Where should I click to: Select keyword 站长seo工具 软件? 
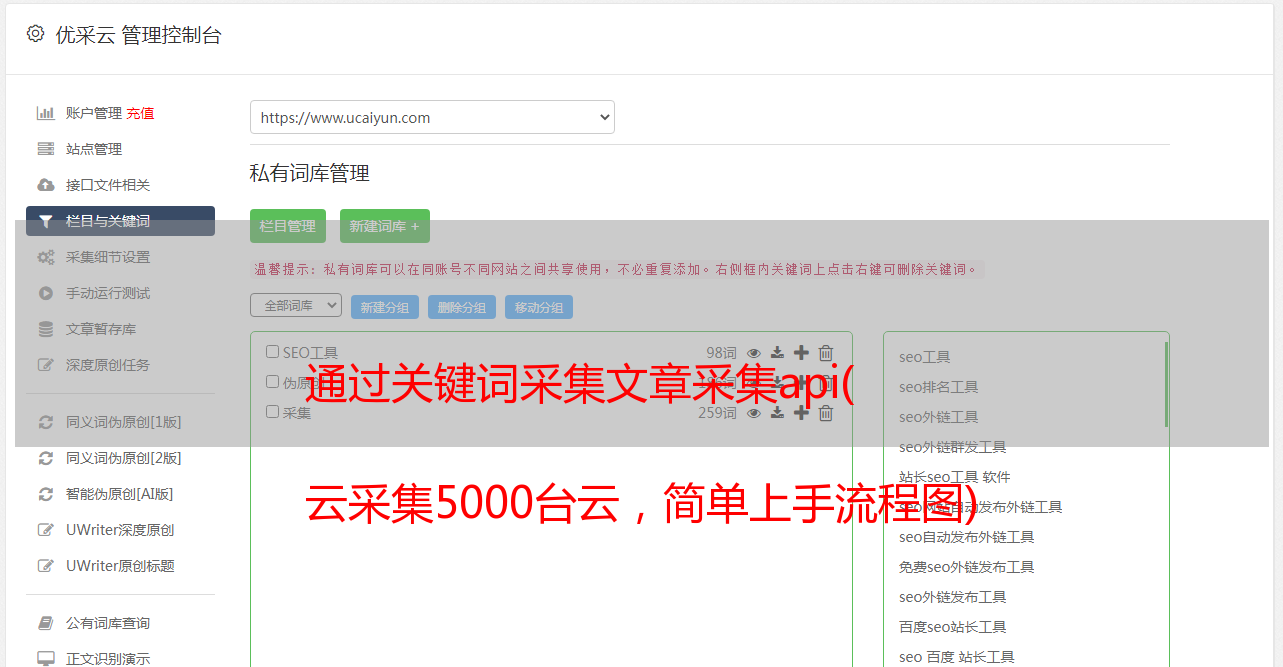pyautogui.click(x=955, y=477)
